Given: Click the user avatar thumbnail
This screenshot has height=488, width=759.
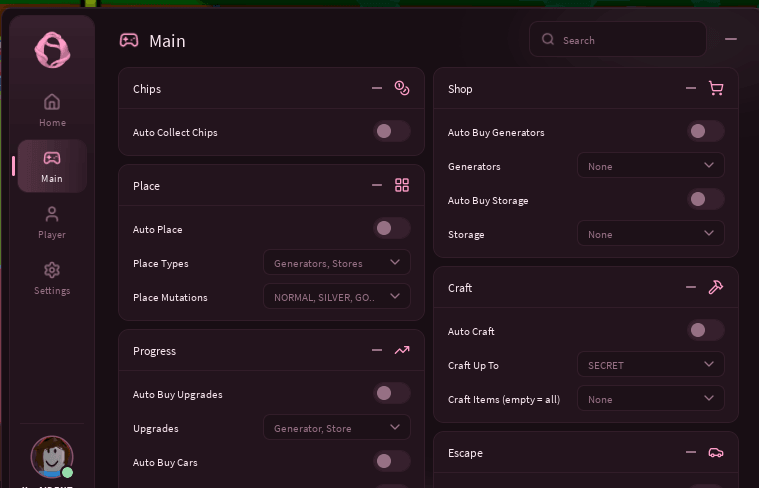Looking at the screenshot, I should point(52,457).
